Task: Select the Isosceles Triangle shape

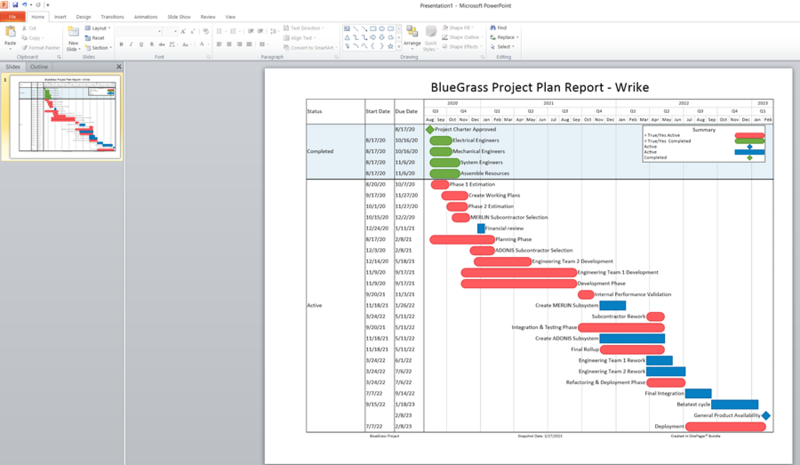Action: point(347,37)
